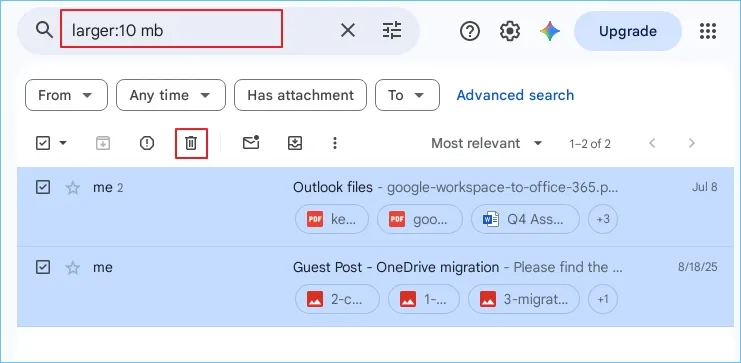Click the Upgrade button

628,31
